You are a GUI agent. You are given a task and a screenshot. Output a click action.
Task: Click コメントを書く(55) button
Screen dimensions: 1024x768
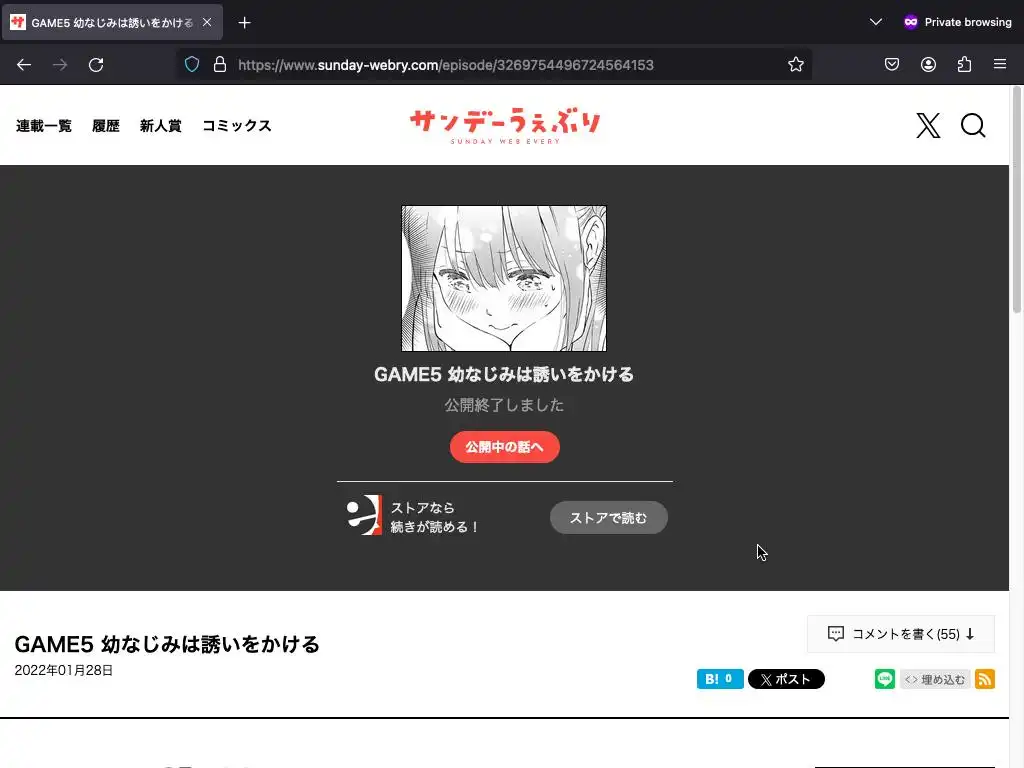(x=901, y=633)
